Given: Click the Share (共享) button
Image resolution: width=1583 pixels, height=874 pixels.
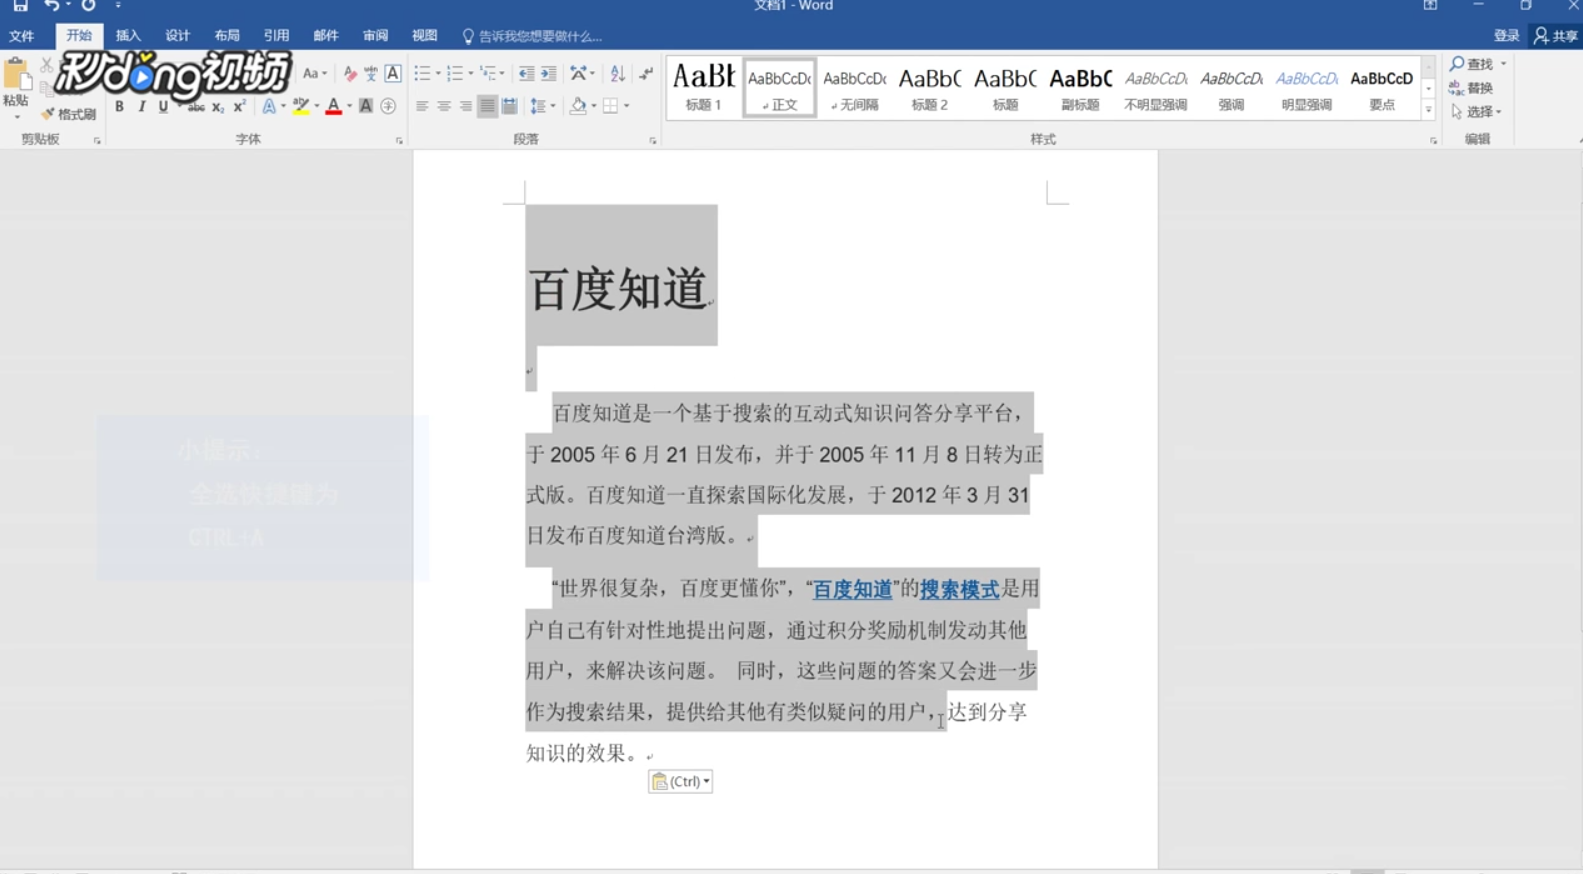Looking at the screenshot, I should click(1556, 36).
